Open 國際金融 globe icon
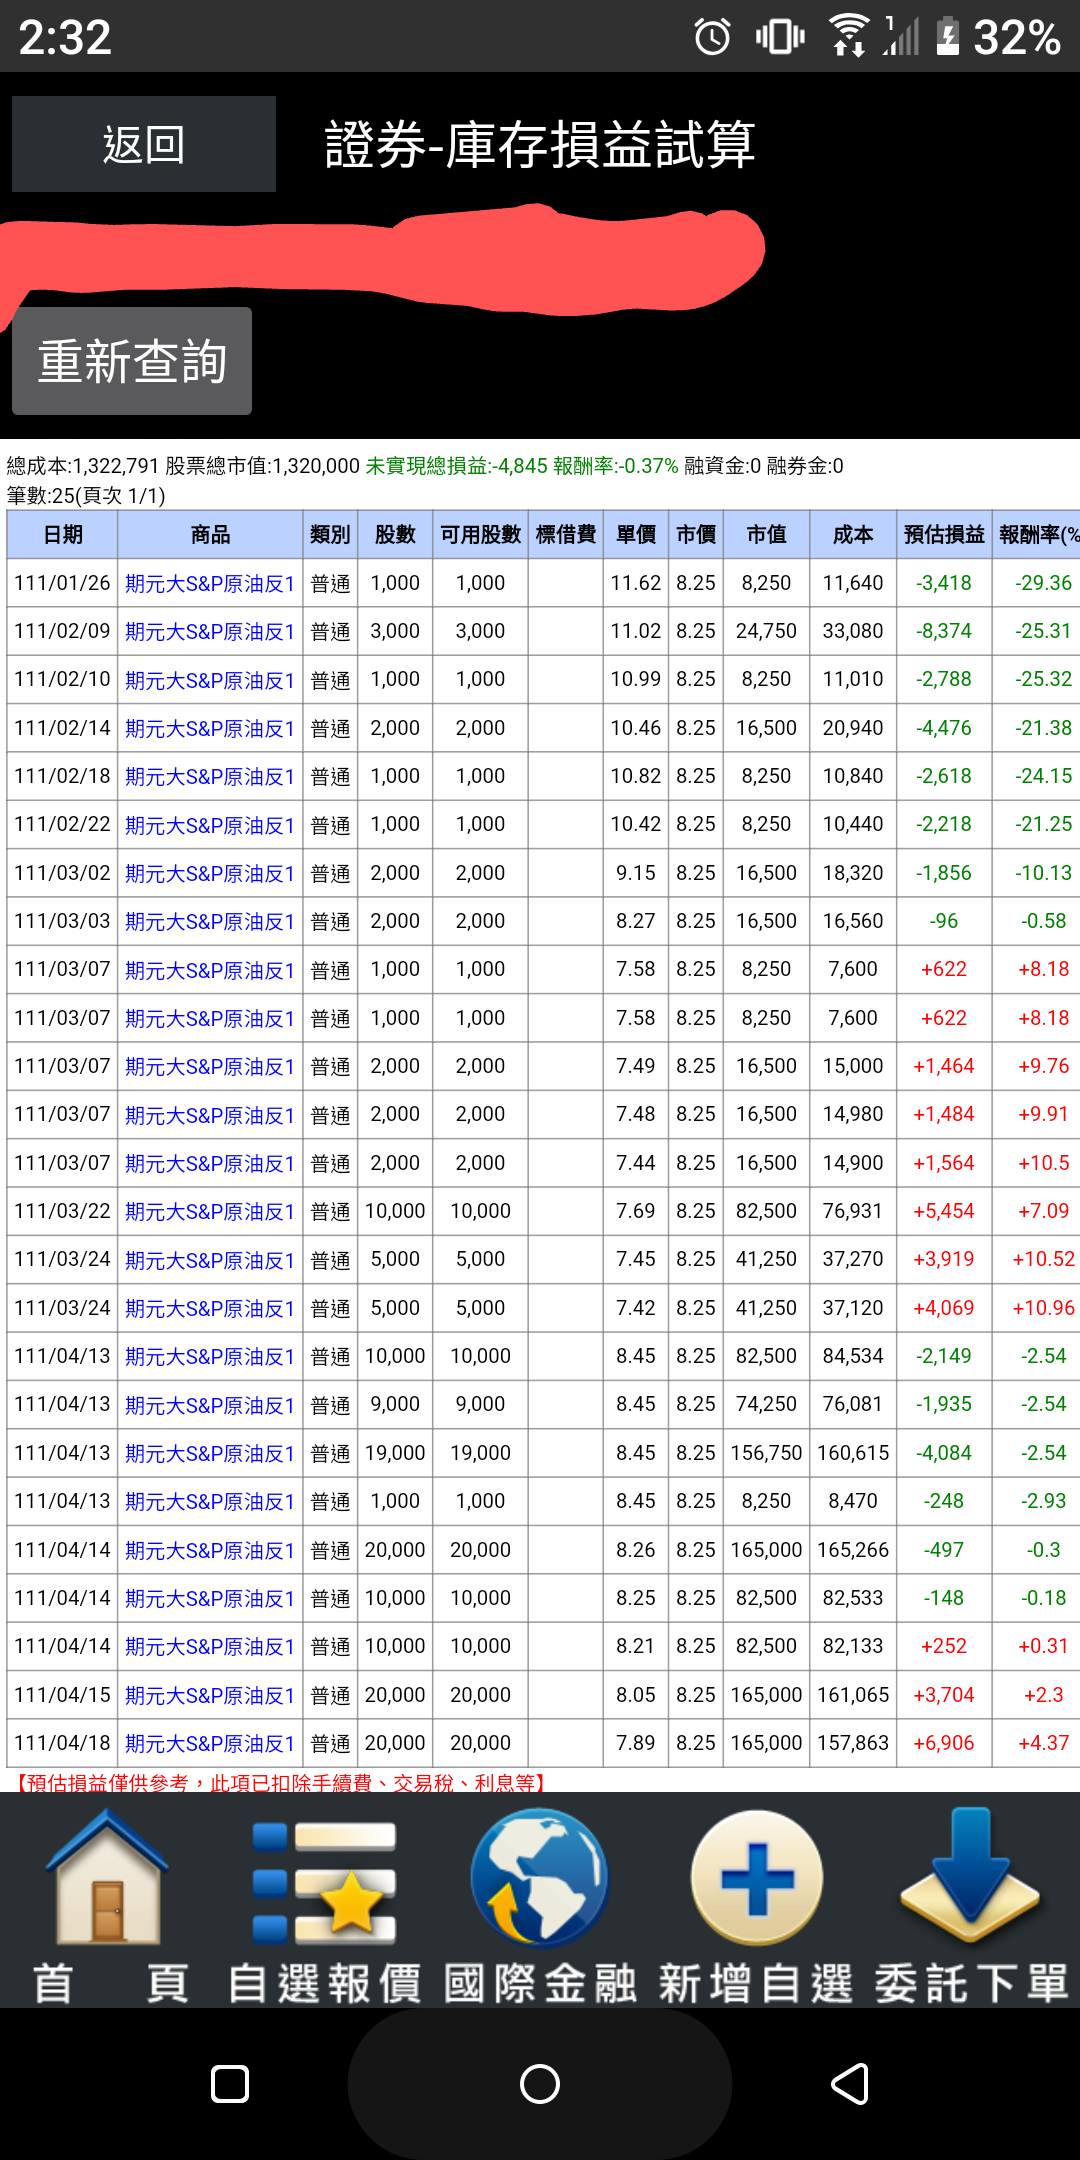Viewport: 1080px width, 2160px height. 540,1880
